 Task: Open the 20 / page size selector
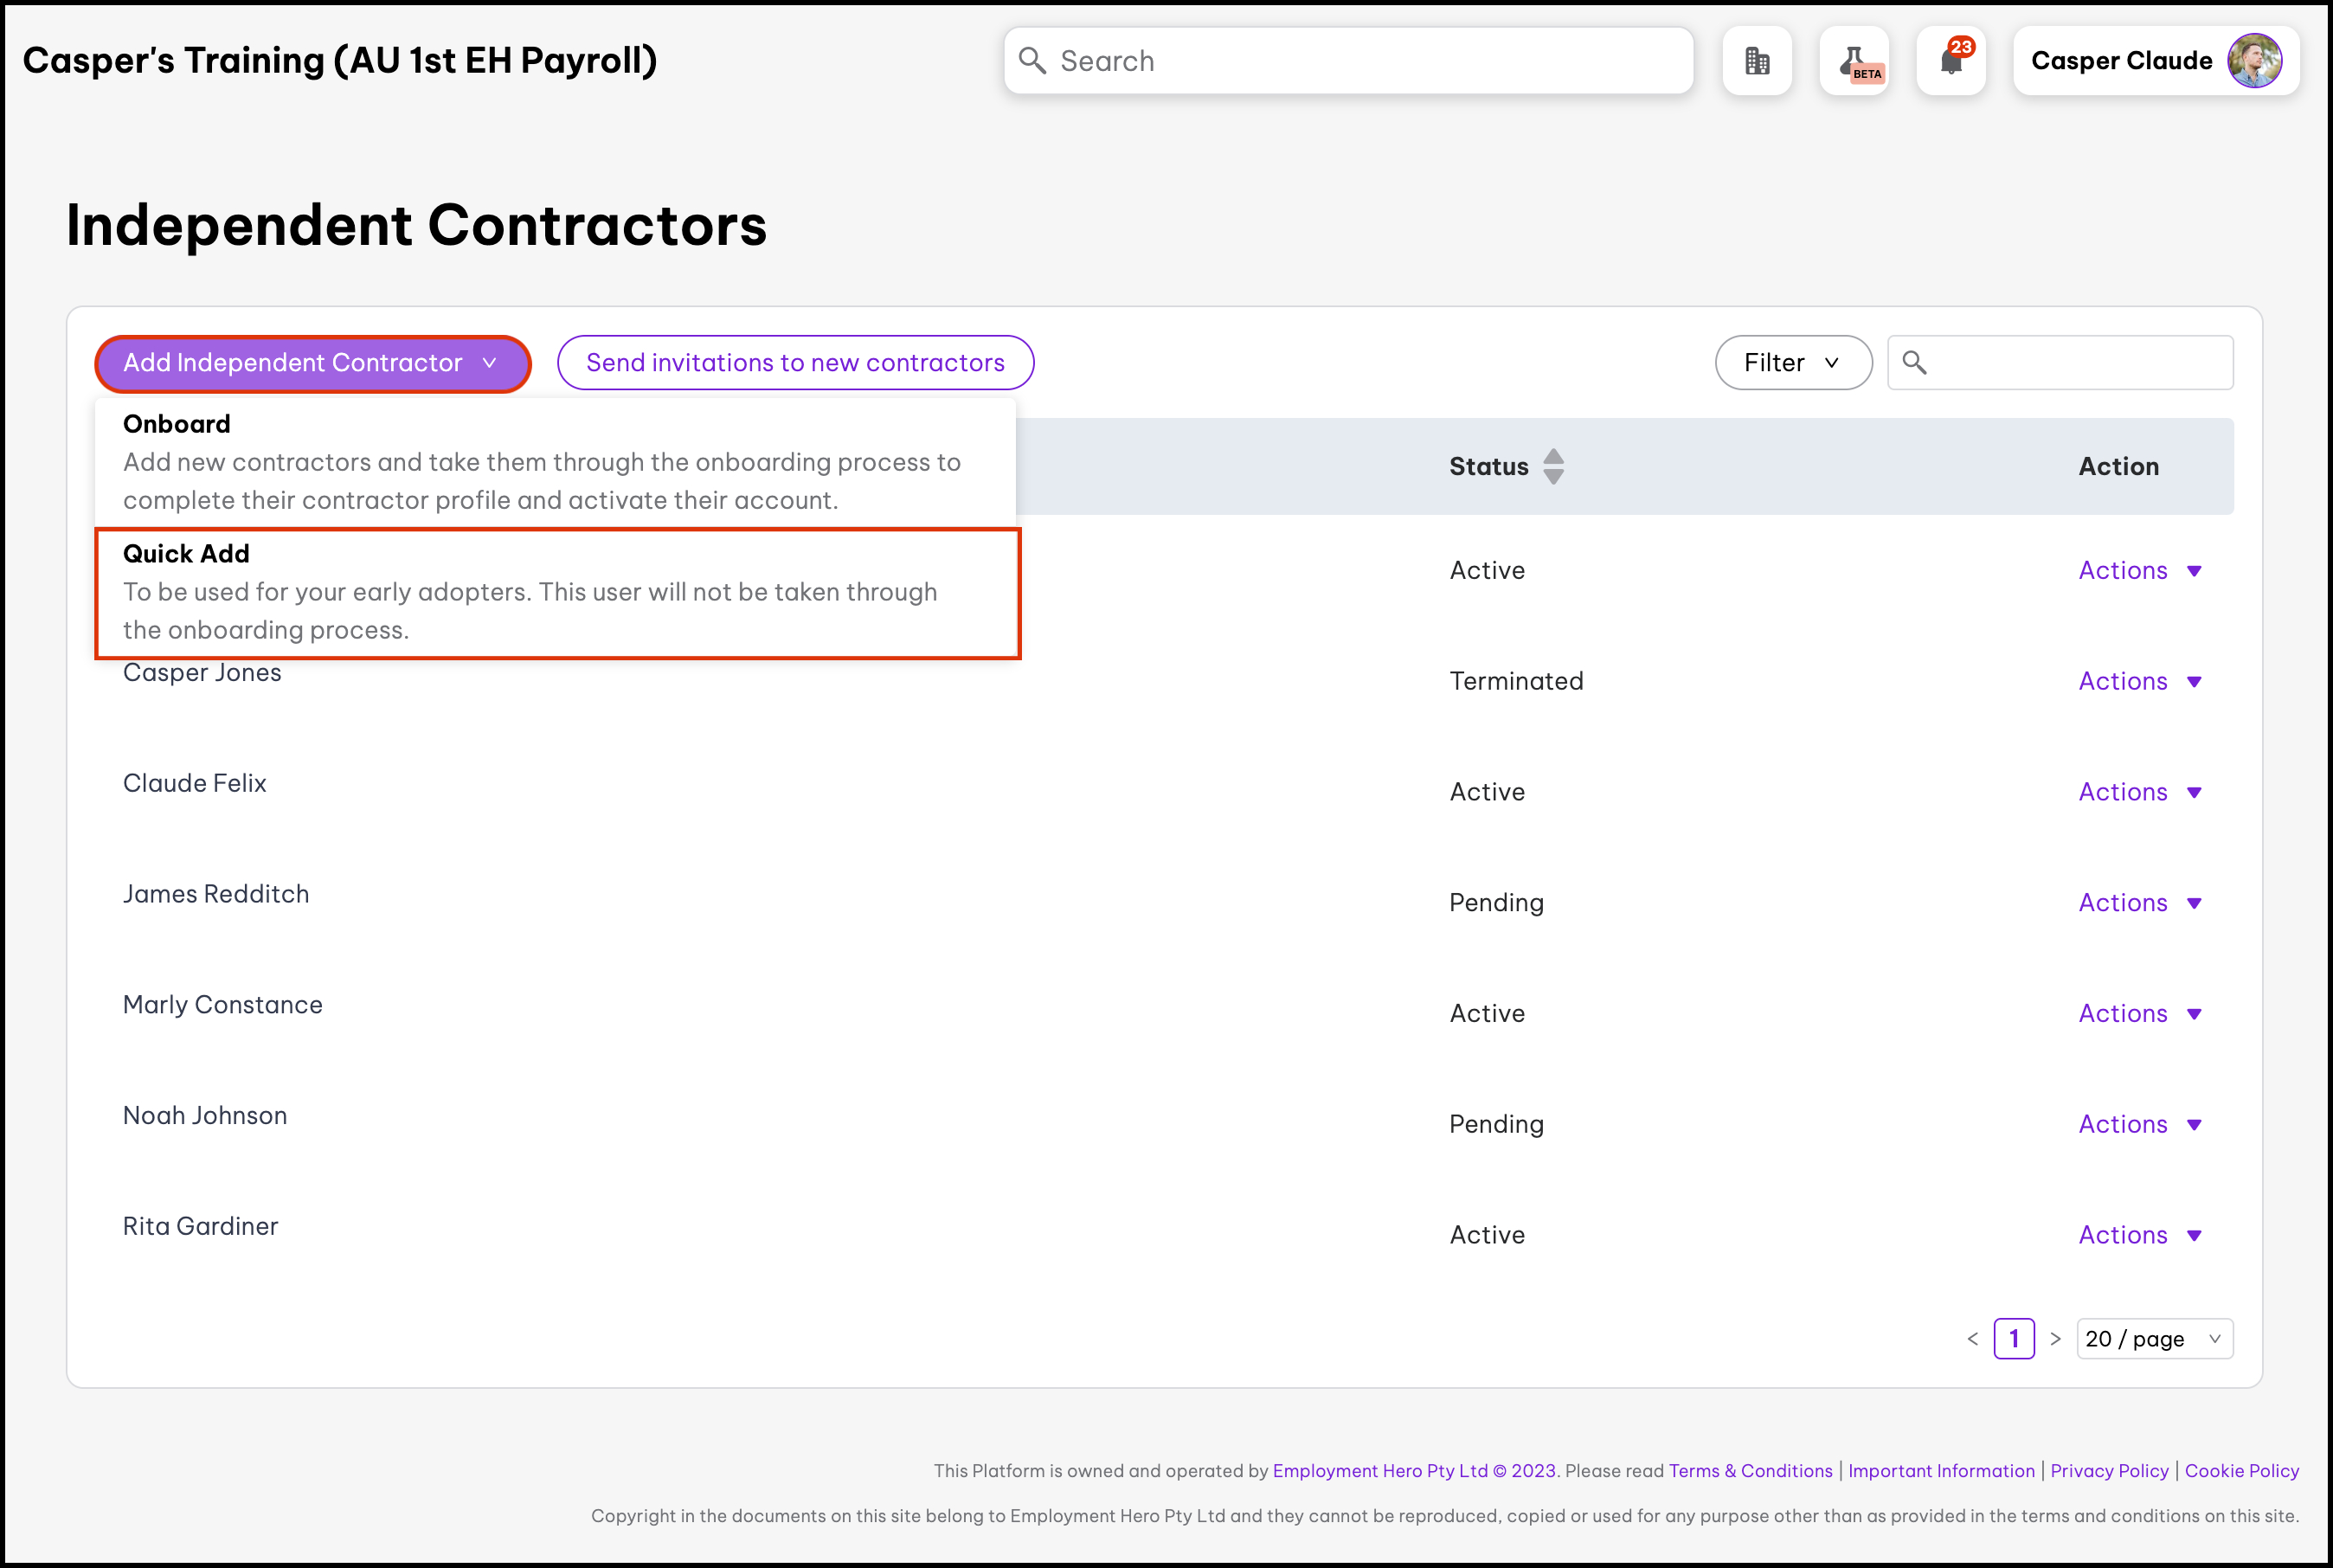click(x=2153, y=1339)
